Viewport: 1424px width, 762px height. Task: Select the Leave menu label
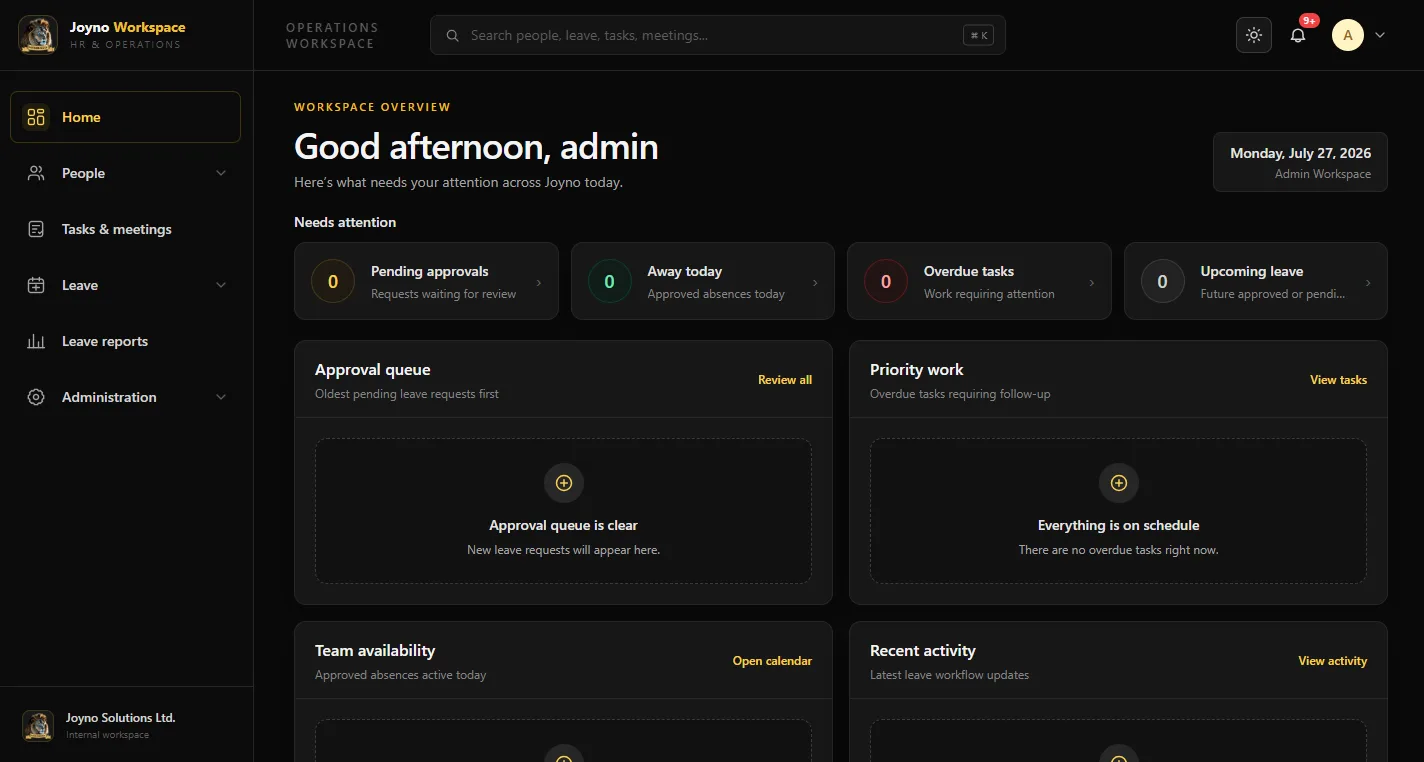pos(80,285)
